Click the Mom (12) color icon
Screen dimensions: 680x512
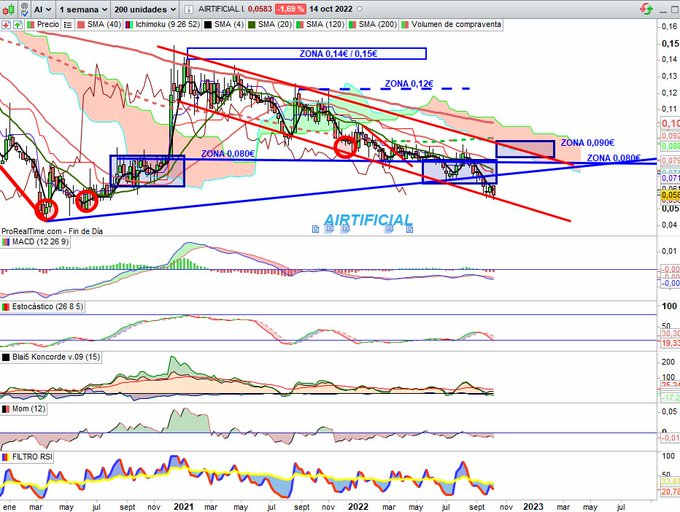coord(6,409)
